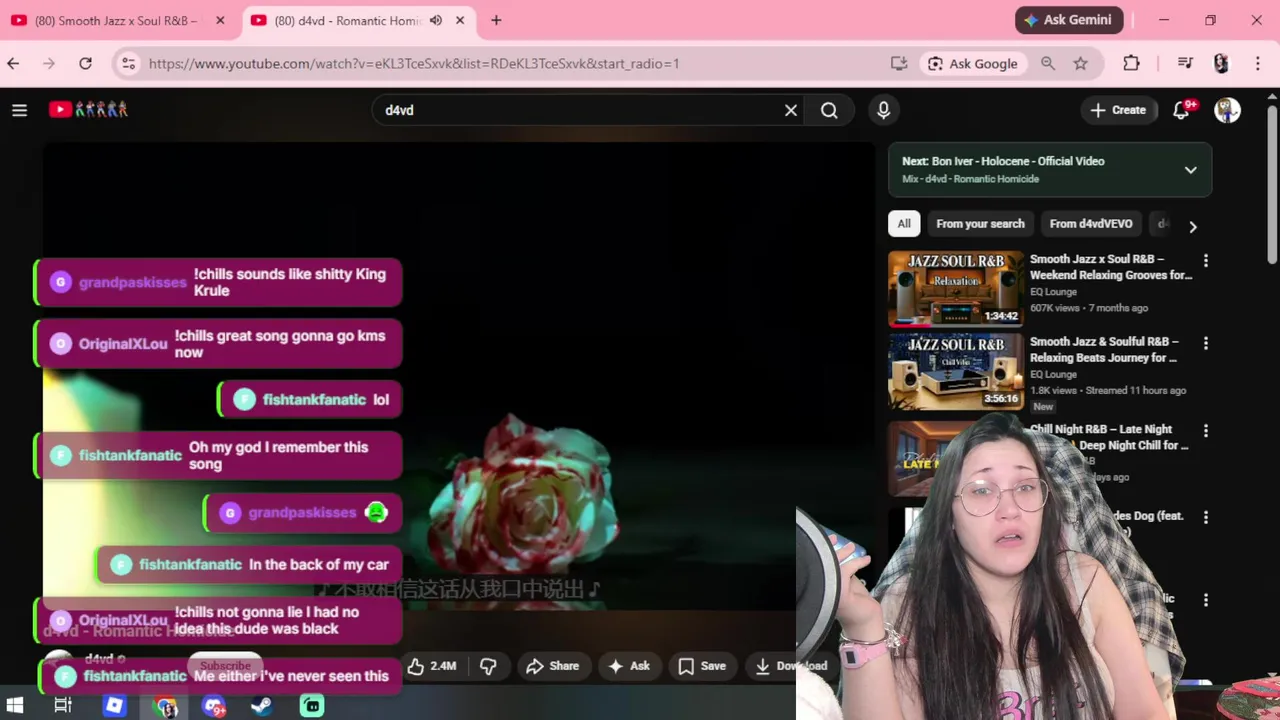The image size is (1280, 720).
Task: Select the YouTube URL in address bar
Action: point(414,63)
